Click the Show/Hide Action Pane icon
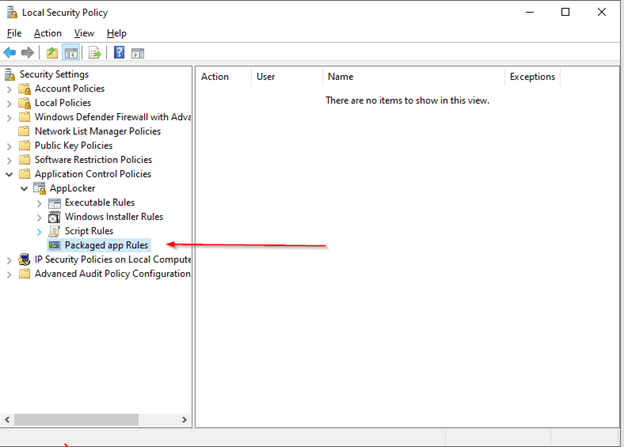Viewport: 624px width, 447px height. point(138,53)
